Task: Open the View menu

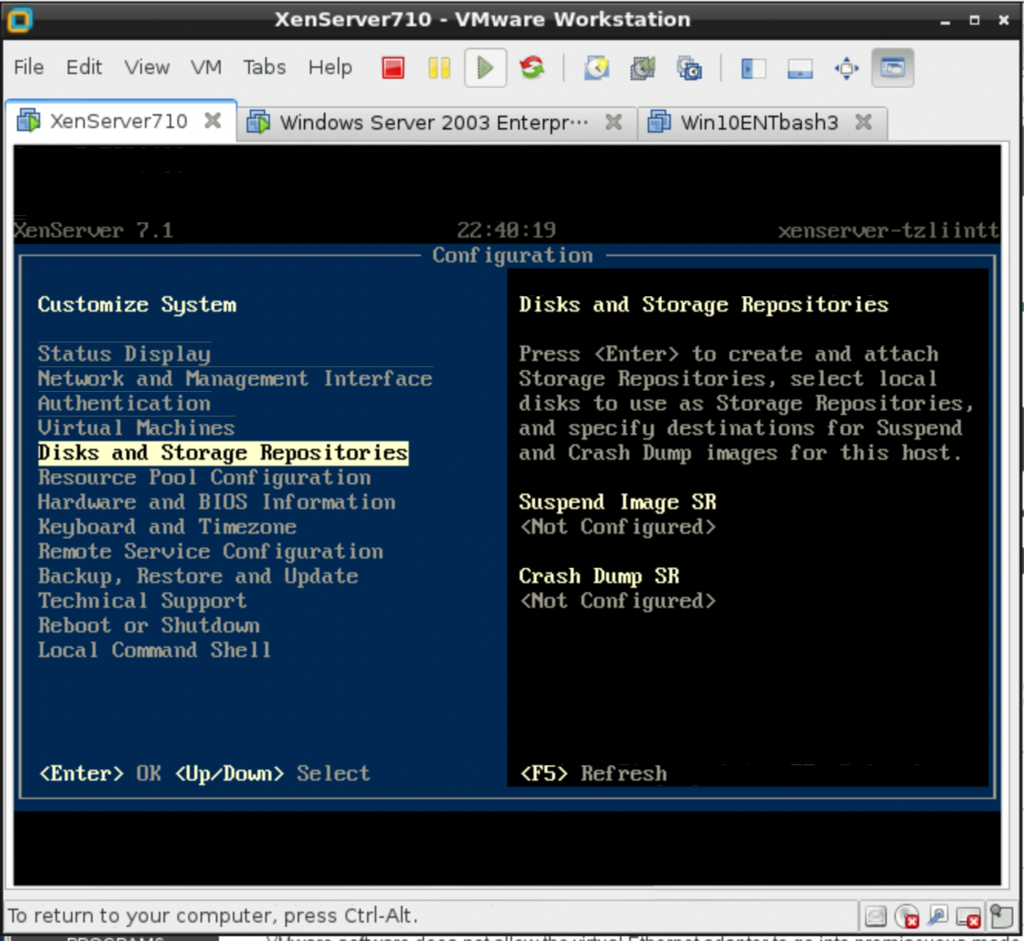Action: coord(147,67)
